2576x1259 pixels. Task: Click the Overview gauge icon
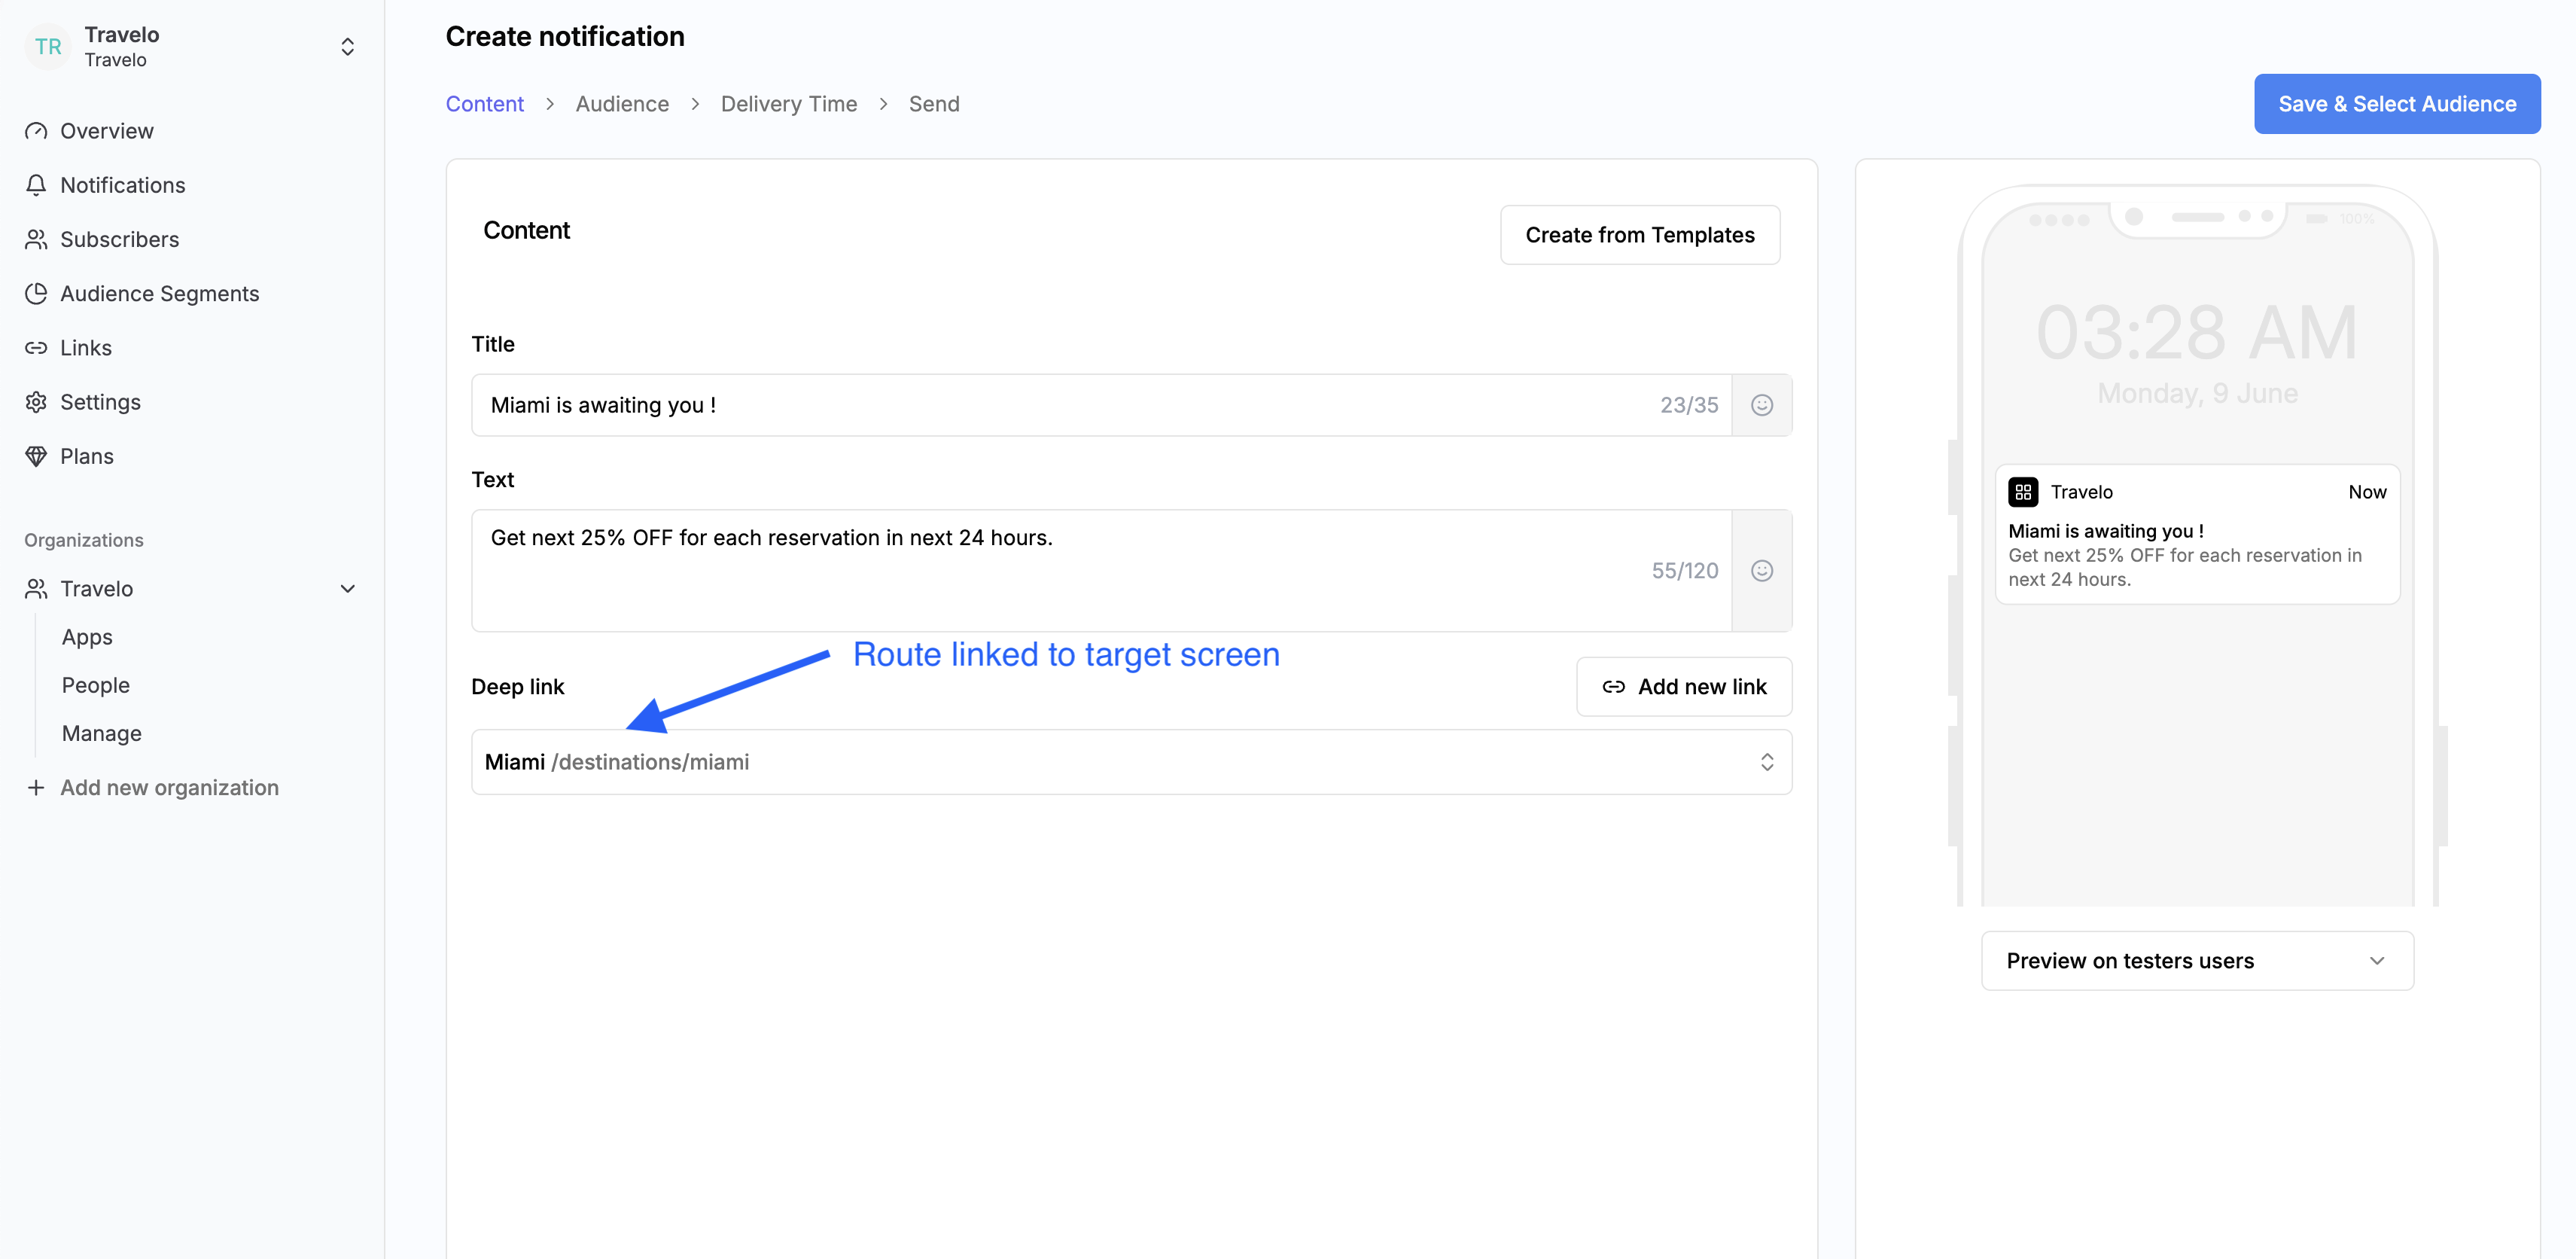(36, 131)
